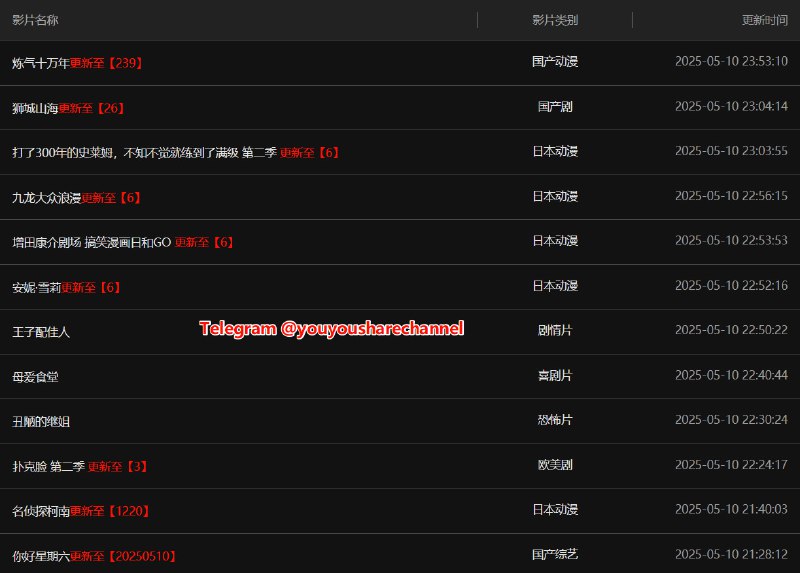Open horror film 丑陋的继姐

41,421
